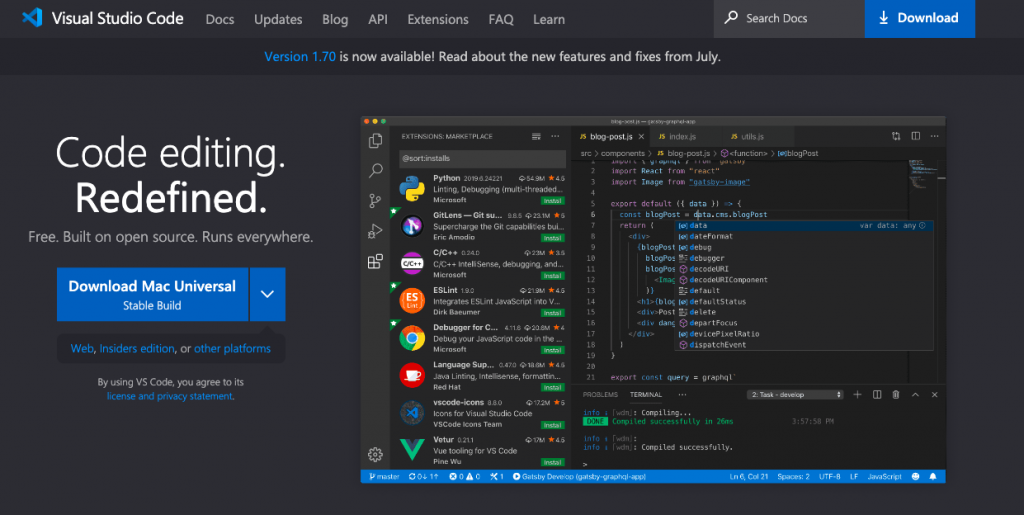
Task: Click the Language Support Java cup icon
Action: [x=412, y=375]
